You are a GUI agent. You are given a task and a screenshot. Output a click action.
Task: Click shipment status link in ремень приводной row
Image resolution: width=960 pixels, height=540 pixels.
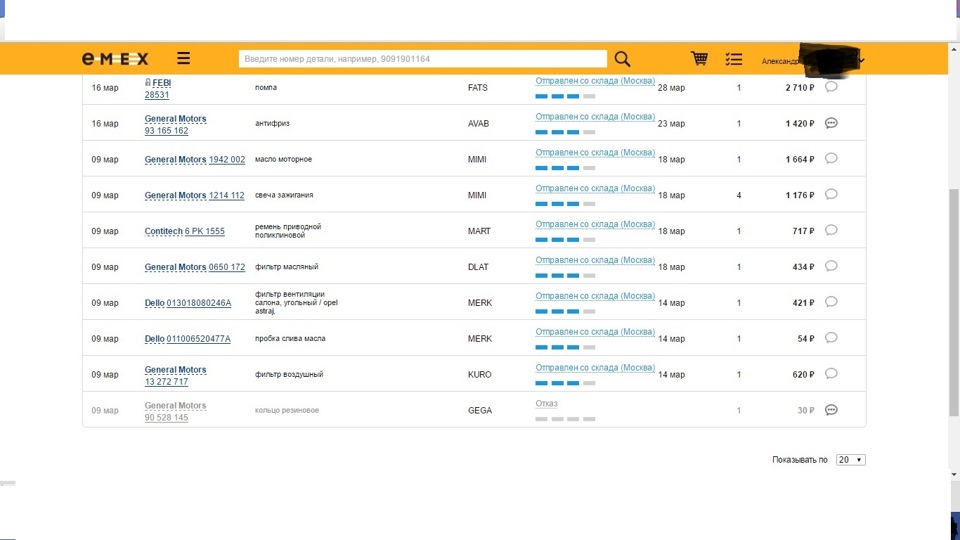(595, 224)
